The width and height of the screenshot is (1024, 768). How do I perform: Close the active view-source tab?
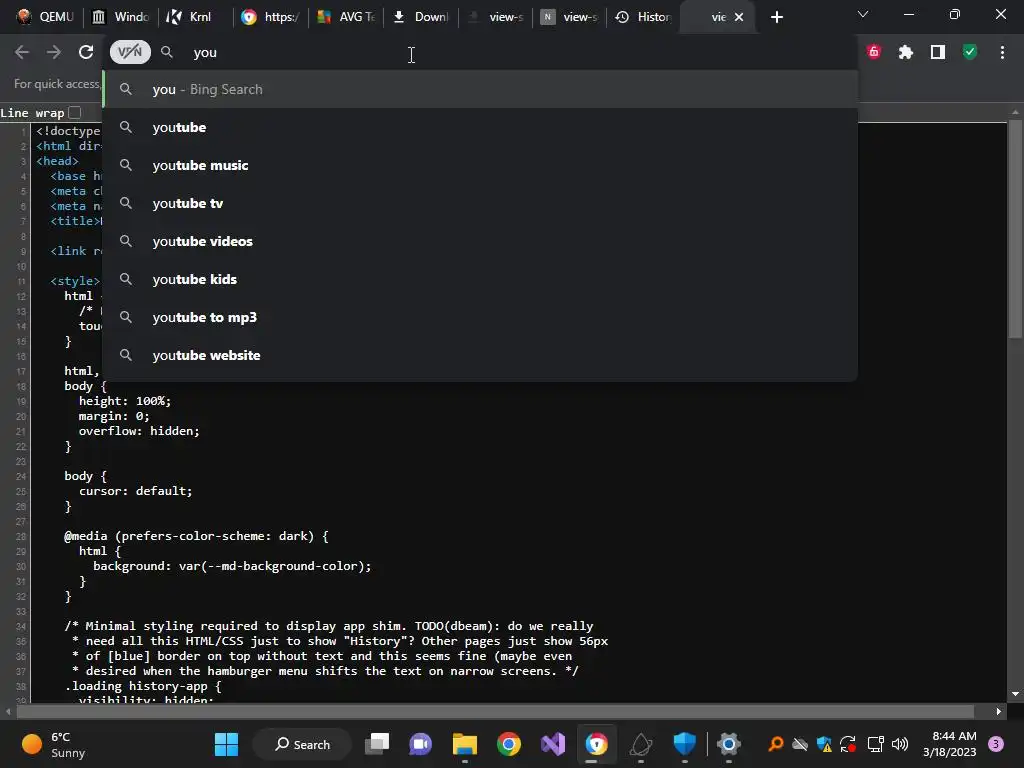(x=739, y=17)
